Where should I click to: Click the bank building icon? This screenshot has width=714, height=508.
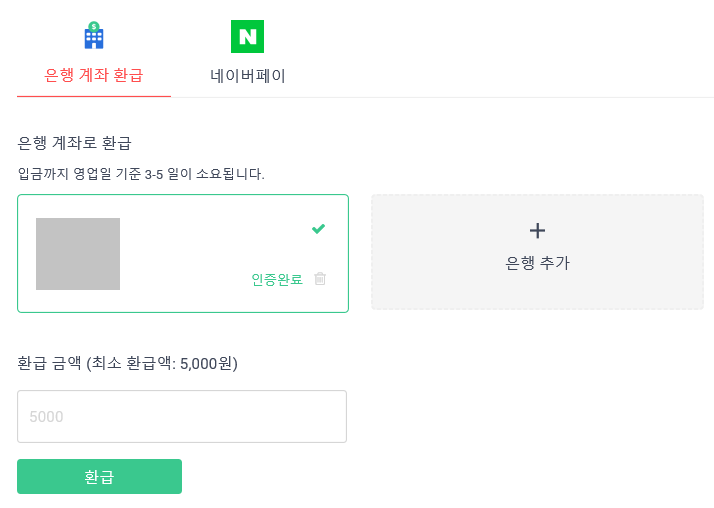(x=94, y=36)
